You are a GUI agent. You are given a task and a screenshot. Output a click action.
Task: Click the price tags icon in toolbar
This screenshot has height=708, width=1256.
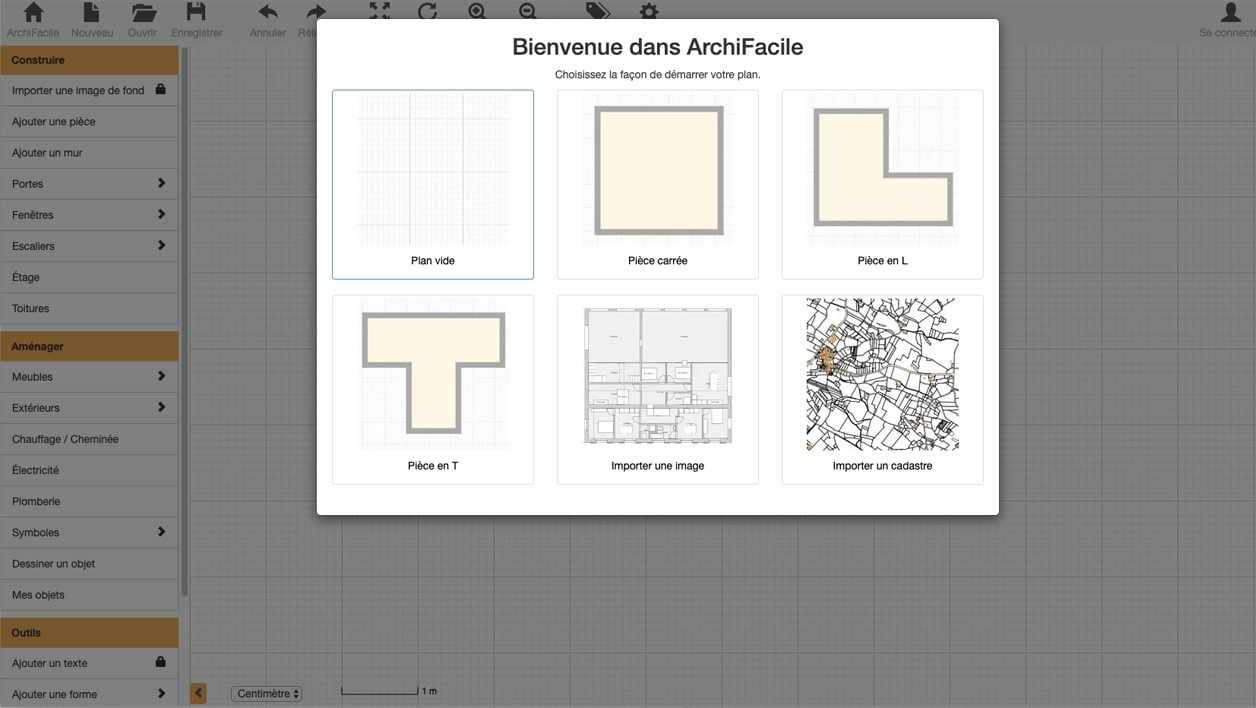(x=597, y=11)
